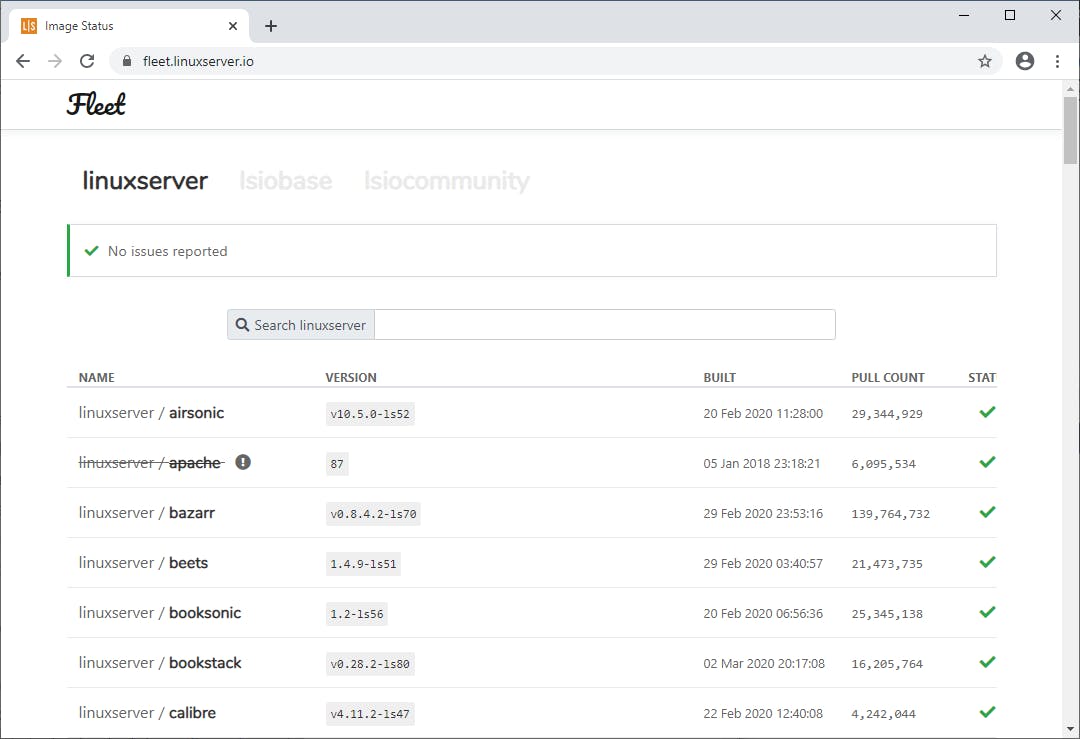
Task: Open the linuxserver / bazarr image
Action: [x=147, y=512]
